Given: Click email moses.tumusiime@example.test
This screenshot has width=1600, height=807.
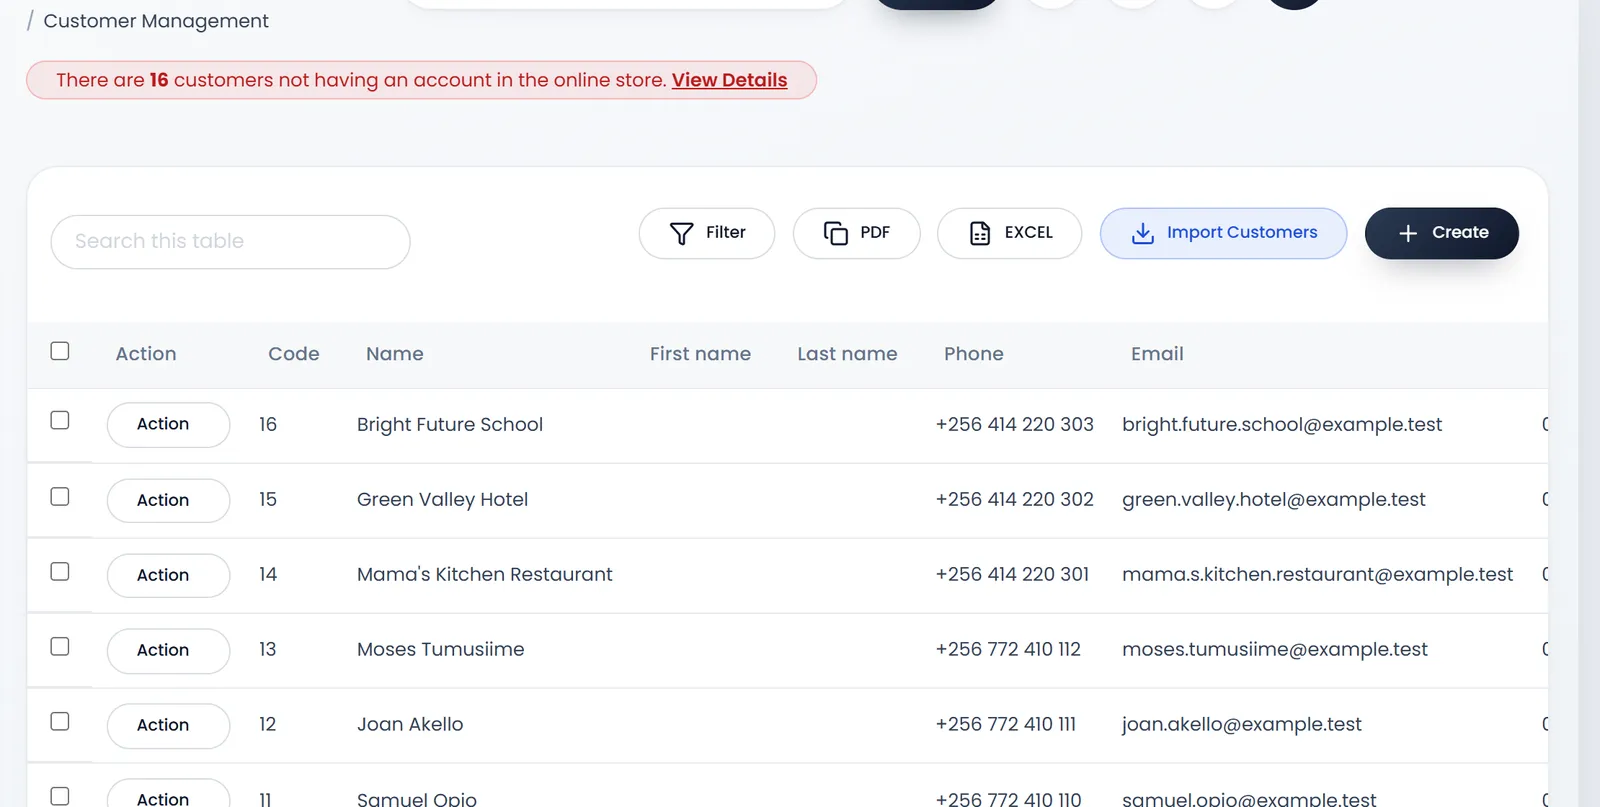Looking at the screenshot, I should click(x=1275, y=650).
